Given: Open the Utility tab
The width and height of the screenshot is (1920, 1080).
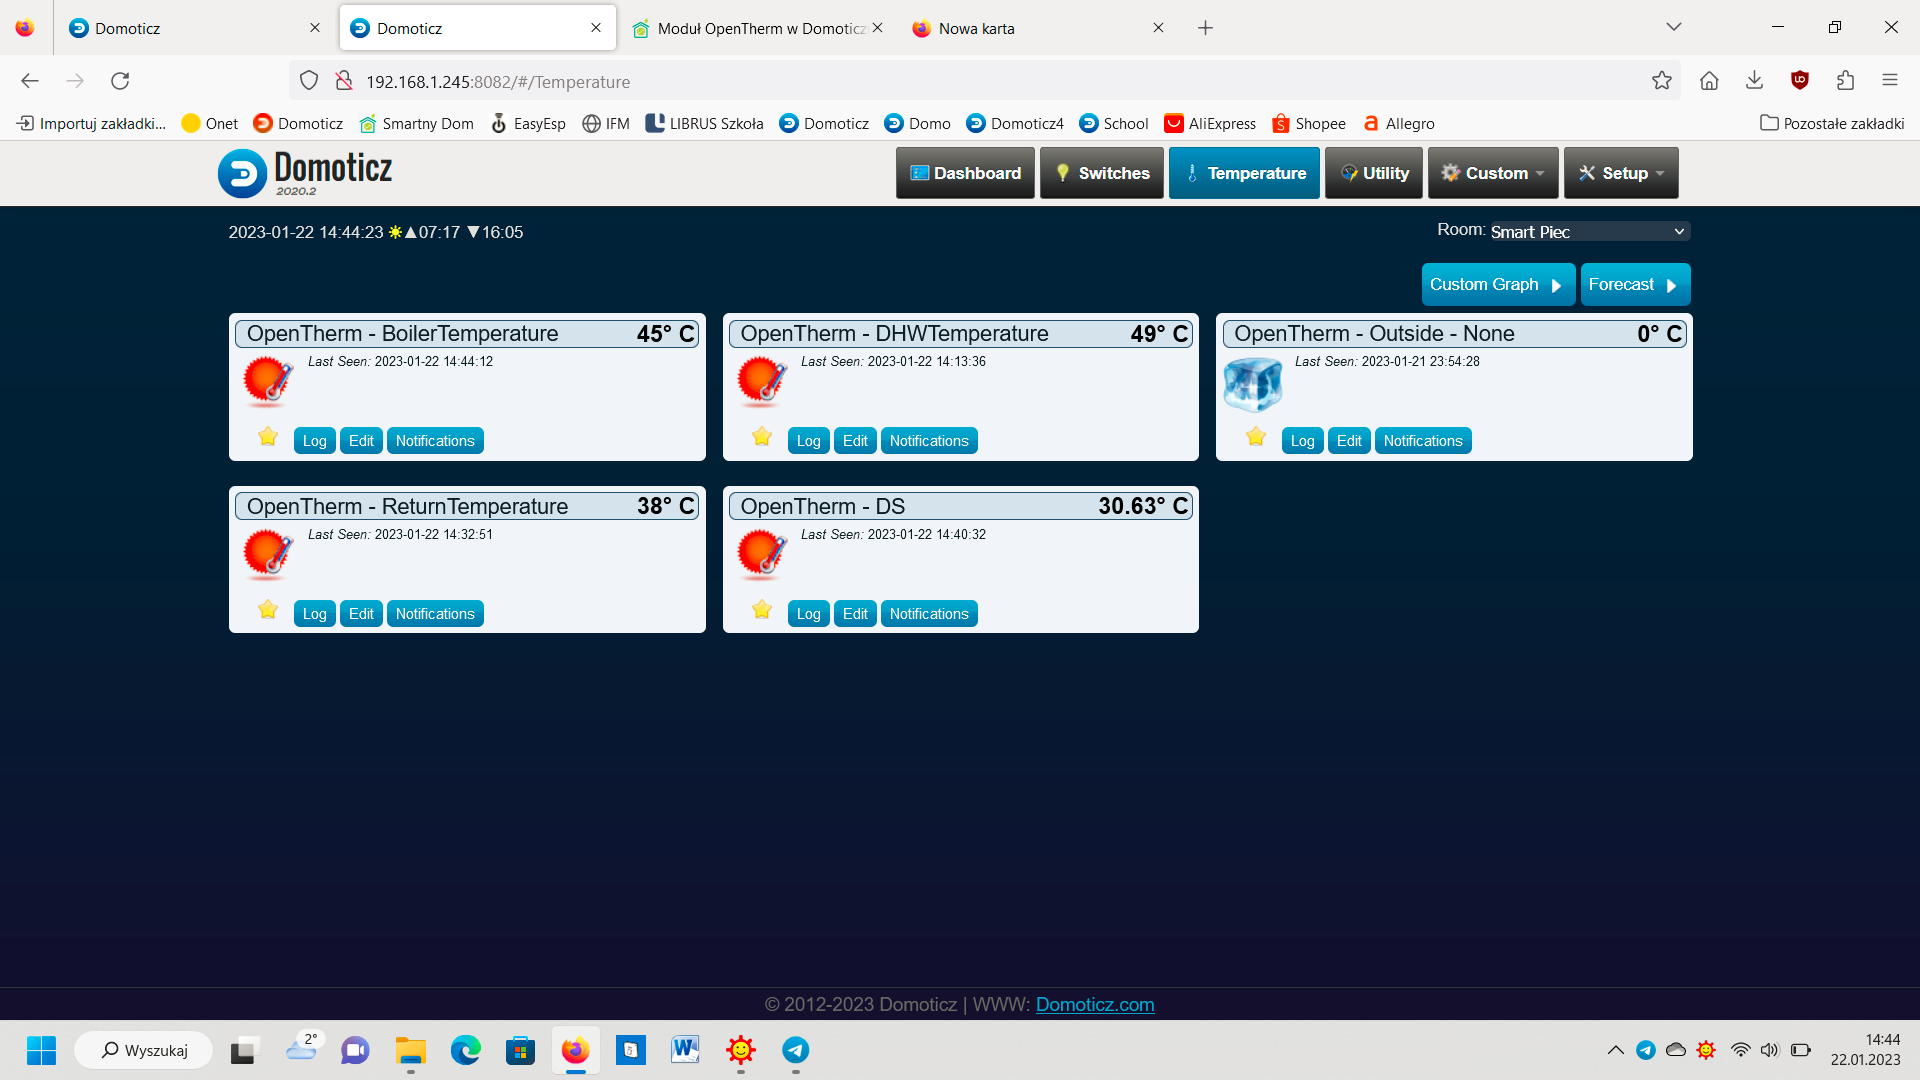Looking at the screenshot, I should click(x=1374, y=173).
